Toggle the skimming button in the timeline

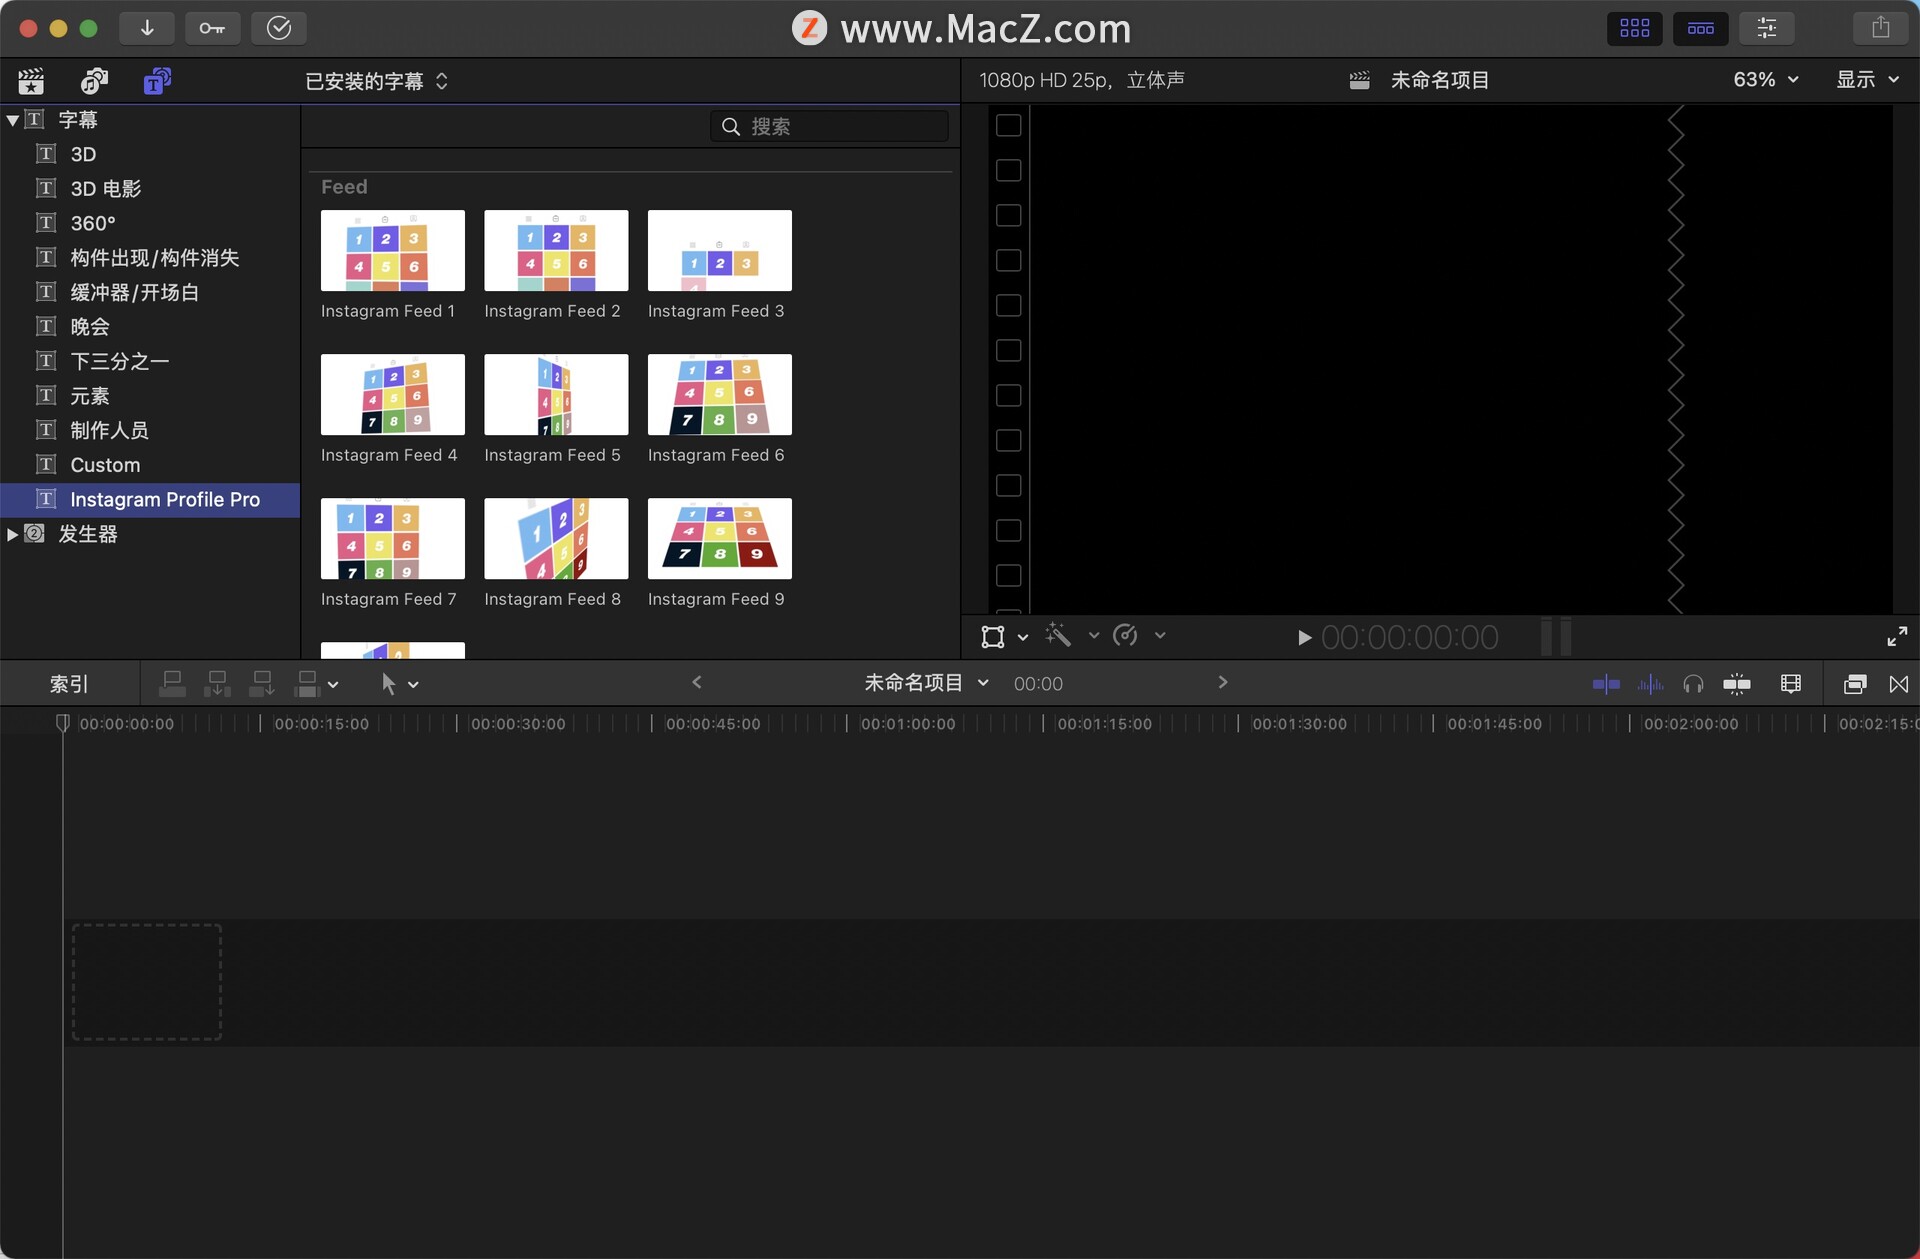(x=1606, y=684)
